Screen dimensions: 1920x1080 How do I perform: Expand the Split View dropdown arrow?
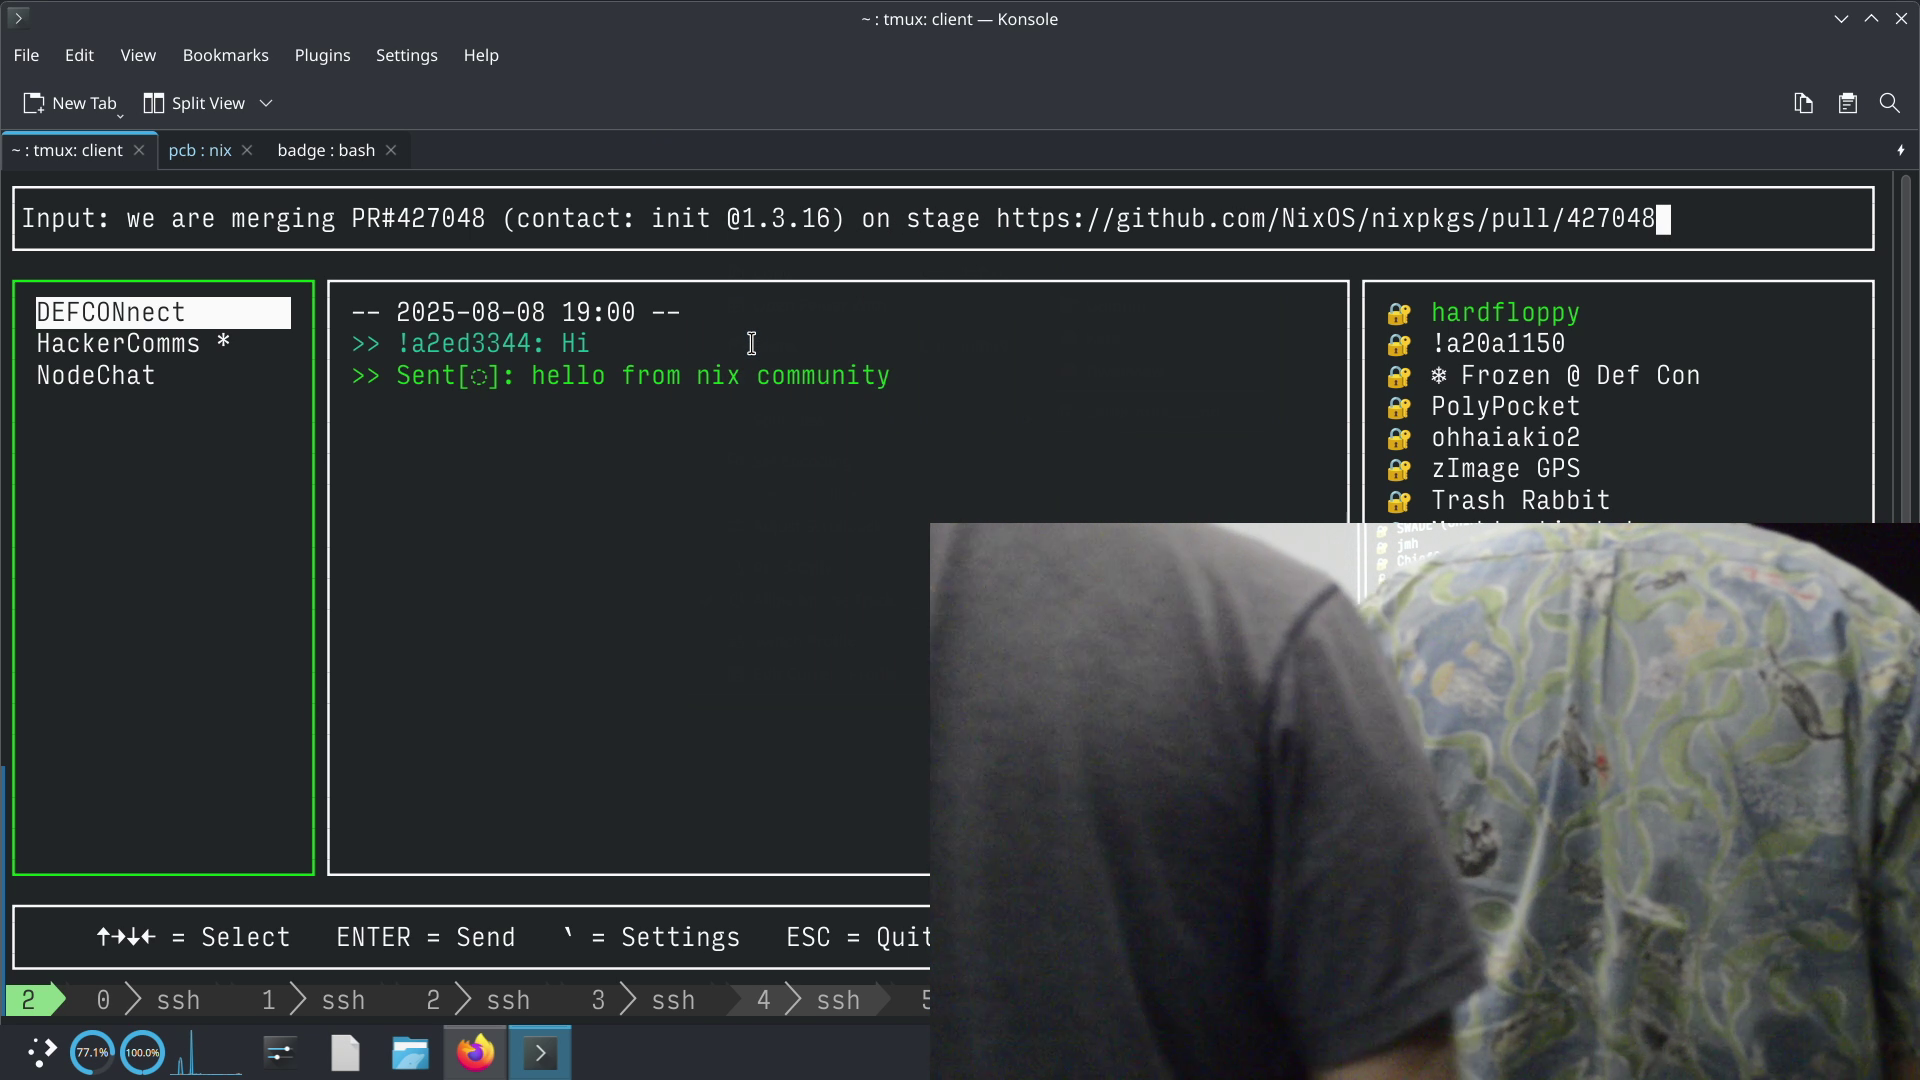pyautogui.click(x=266, y=103)
